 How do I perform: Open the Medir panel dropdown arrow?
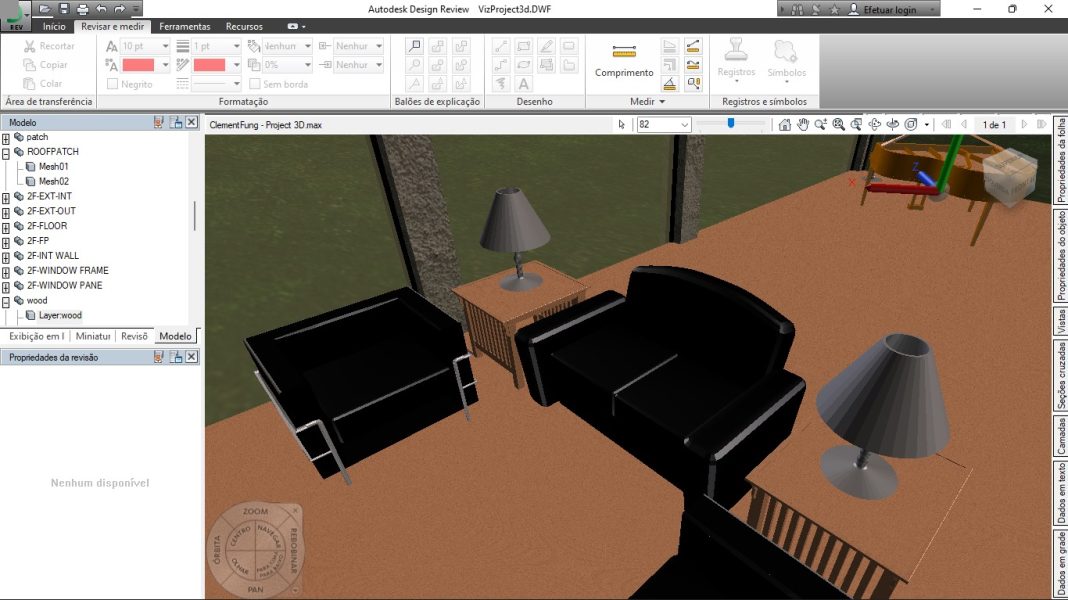pyautogui.click(x=662, y=101)
